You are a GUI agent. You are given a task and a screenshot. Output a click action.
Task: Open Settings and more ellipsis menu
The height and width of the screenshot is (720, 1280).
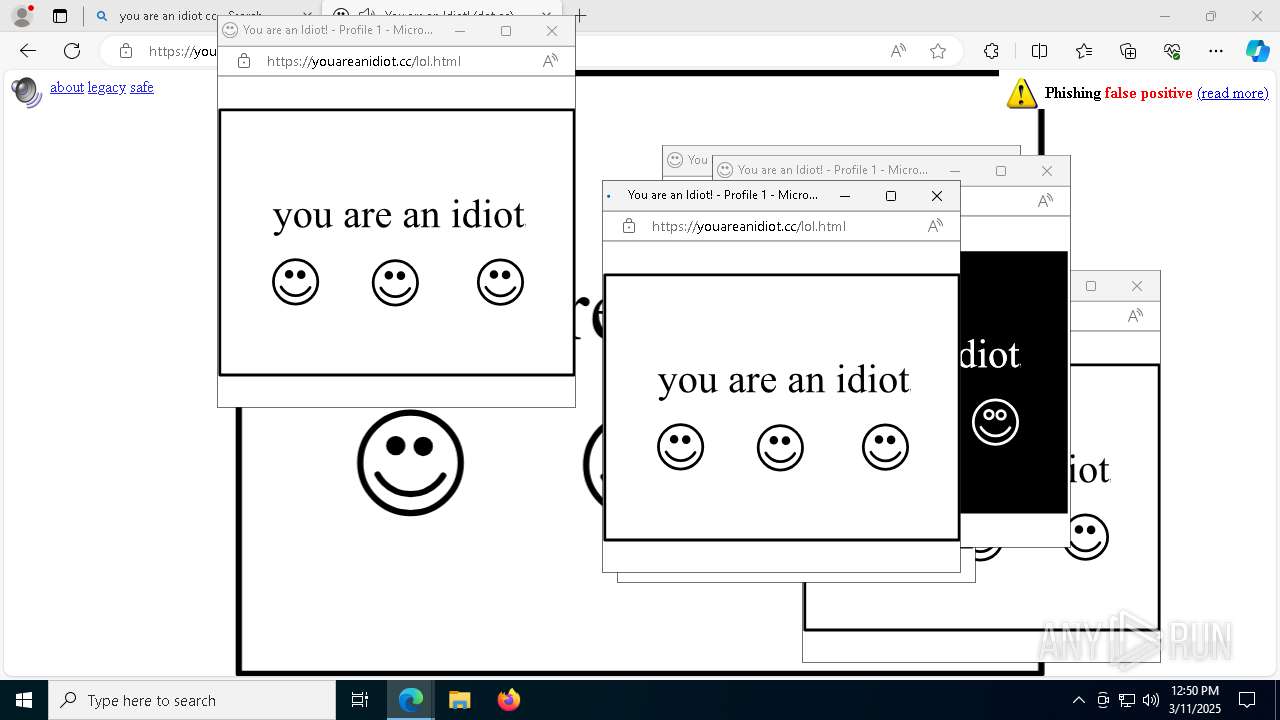pyautogui.click(x=1216, y=51)
